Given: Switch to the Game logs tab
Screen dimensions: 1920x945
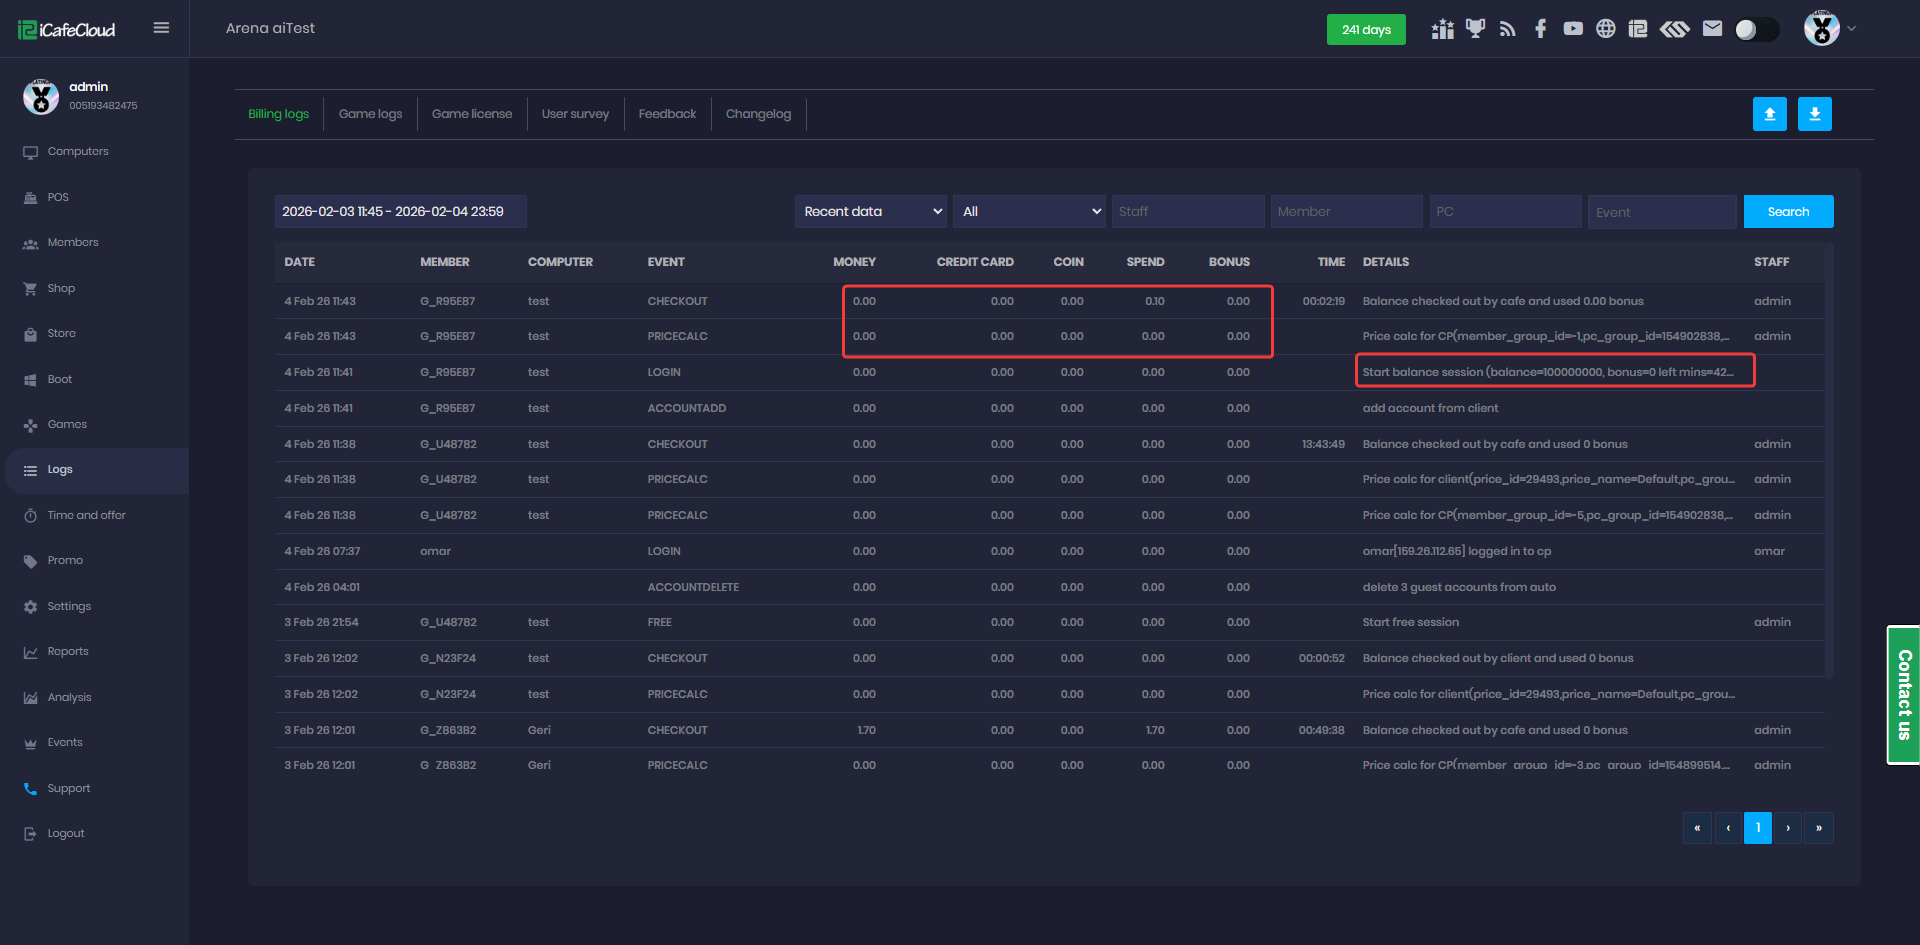Looking at the screenshot, I should pos(370,114).
